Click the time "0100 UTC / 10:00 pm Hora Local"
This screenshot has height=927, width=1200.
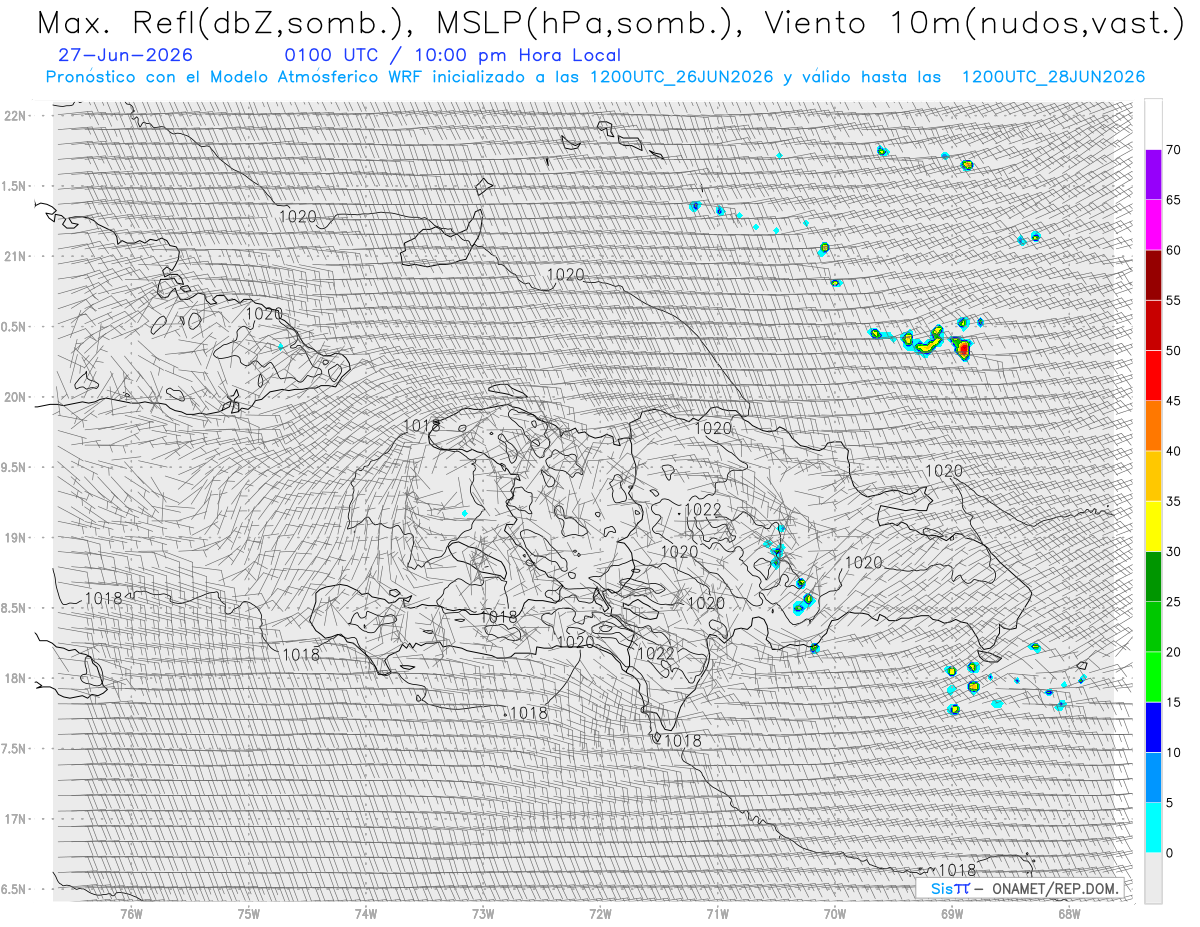[x=452, y=56]
